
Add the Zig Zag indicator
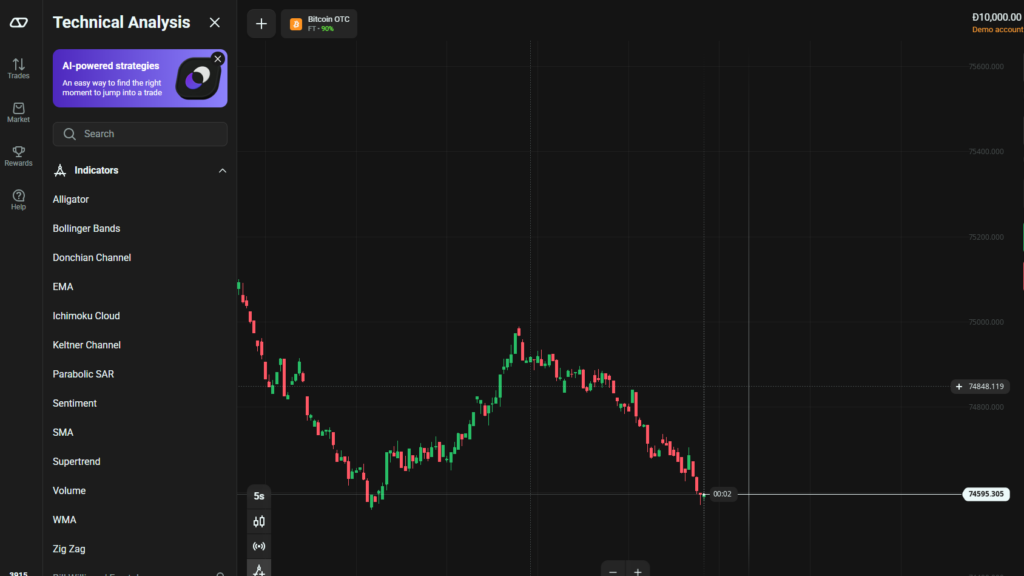tap(69, 549)
